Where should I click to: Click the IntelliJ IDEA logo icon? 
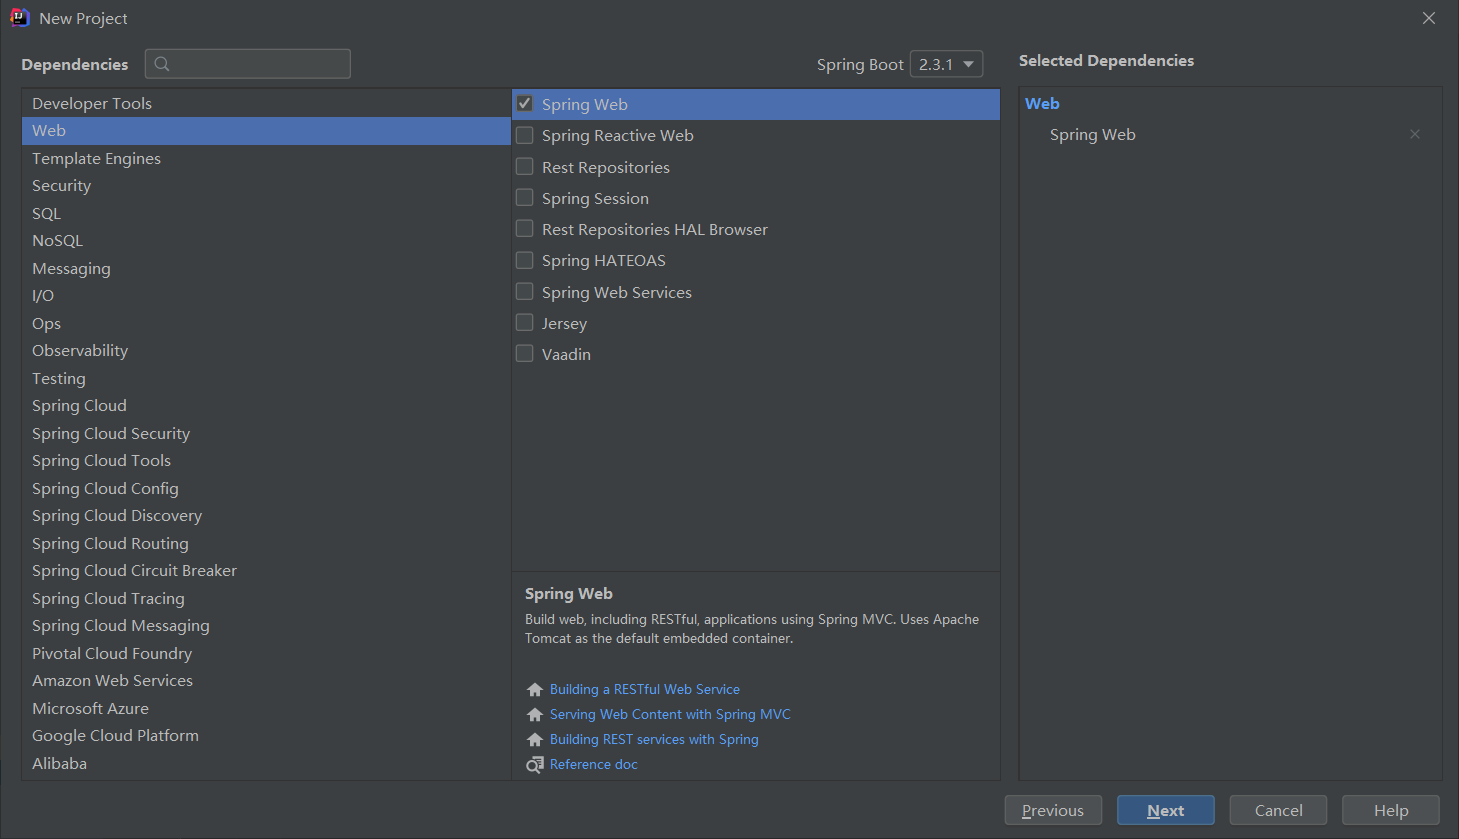(19, 18)
